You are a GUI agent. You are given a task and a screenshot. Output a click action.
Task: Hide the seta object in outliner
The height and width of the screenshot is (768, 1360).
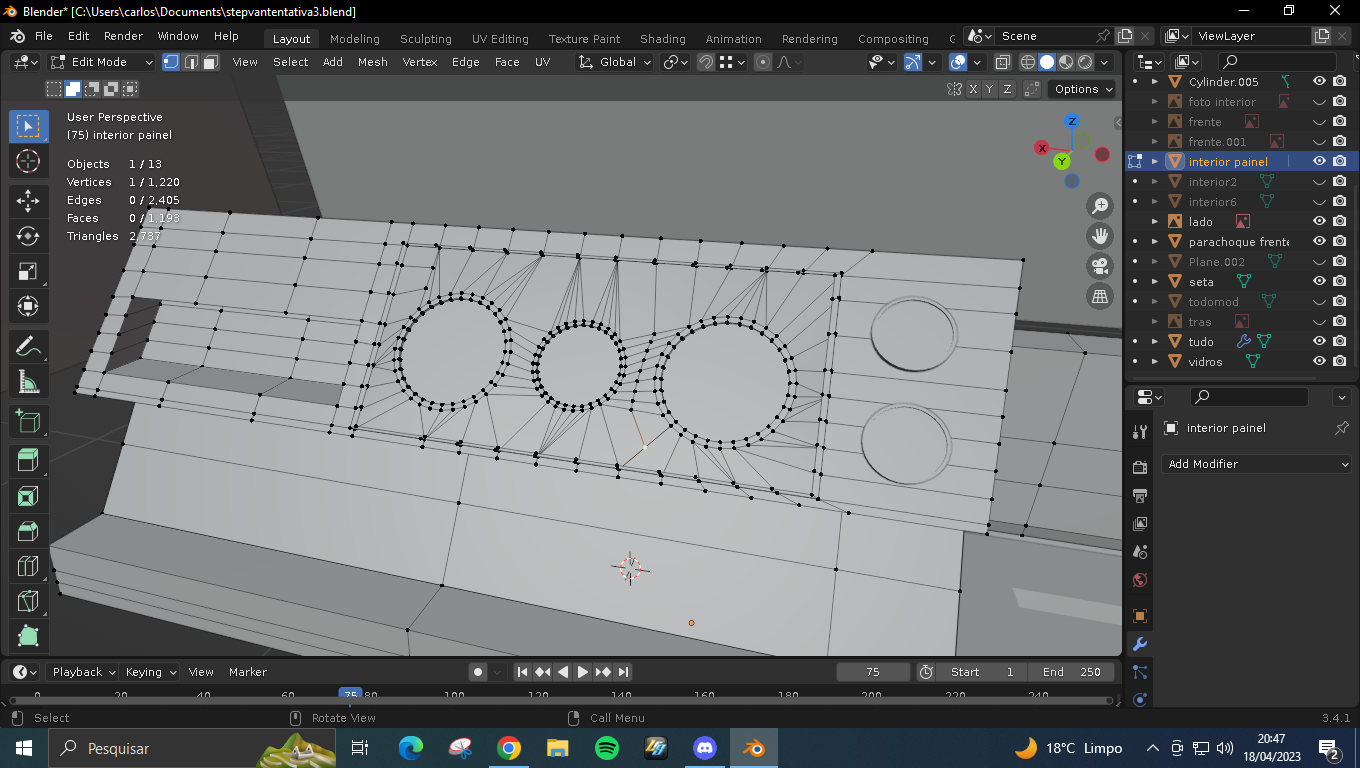click(1319, 282)
